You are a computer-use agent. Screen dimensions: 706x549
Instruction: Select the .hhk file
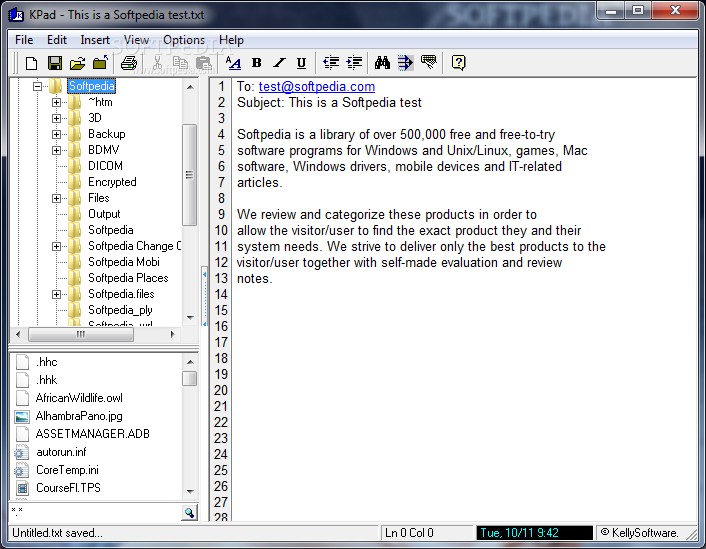pyautogui.click(x=47, y=380)
